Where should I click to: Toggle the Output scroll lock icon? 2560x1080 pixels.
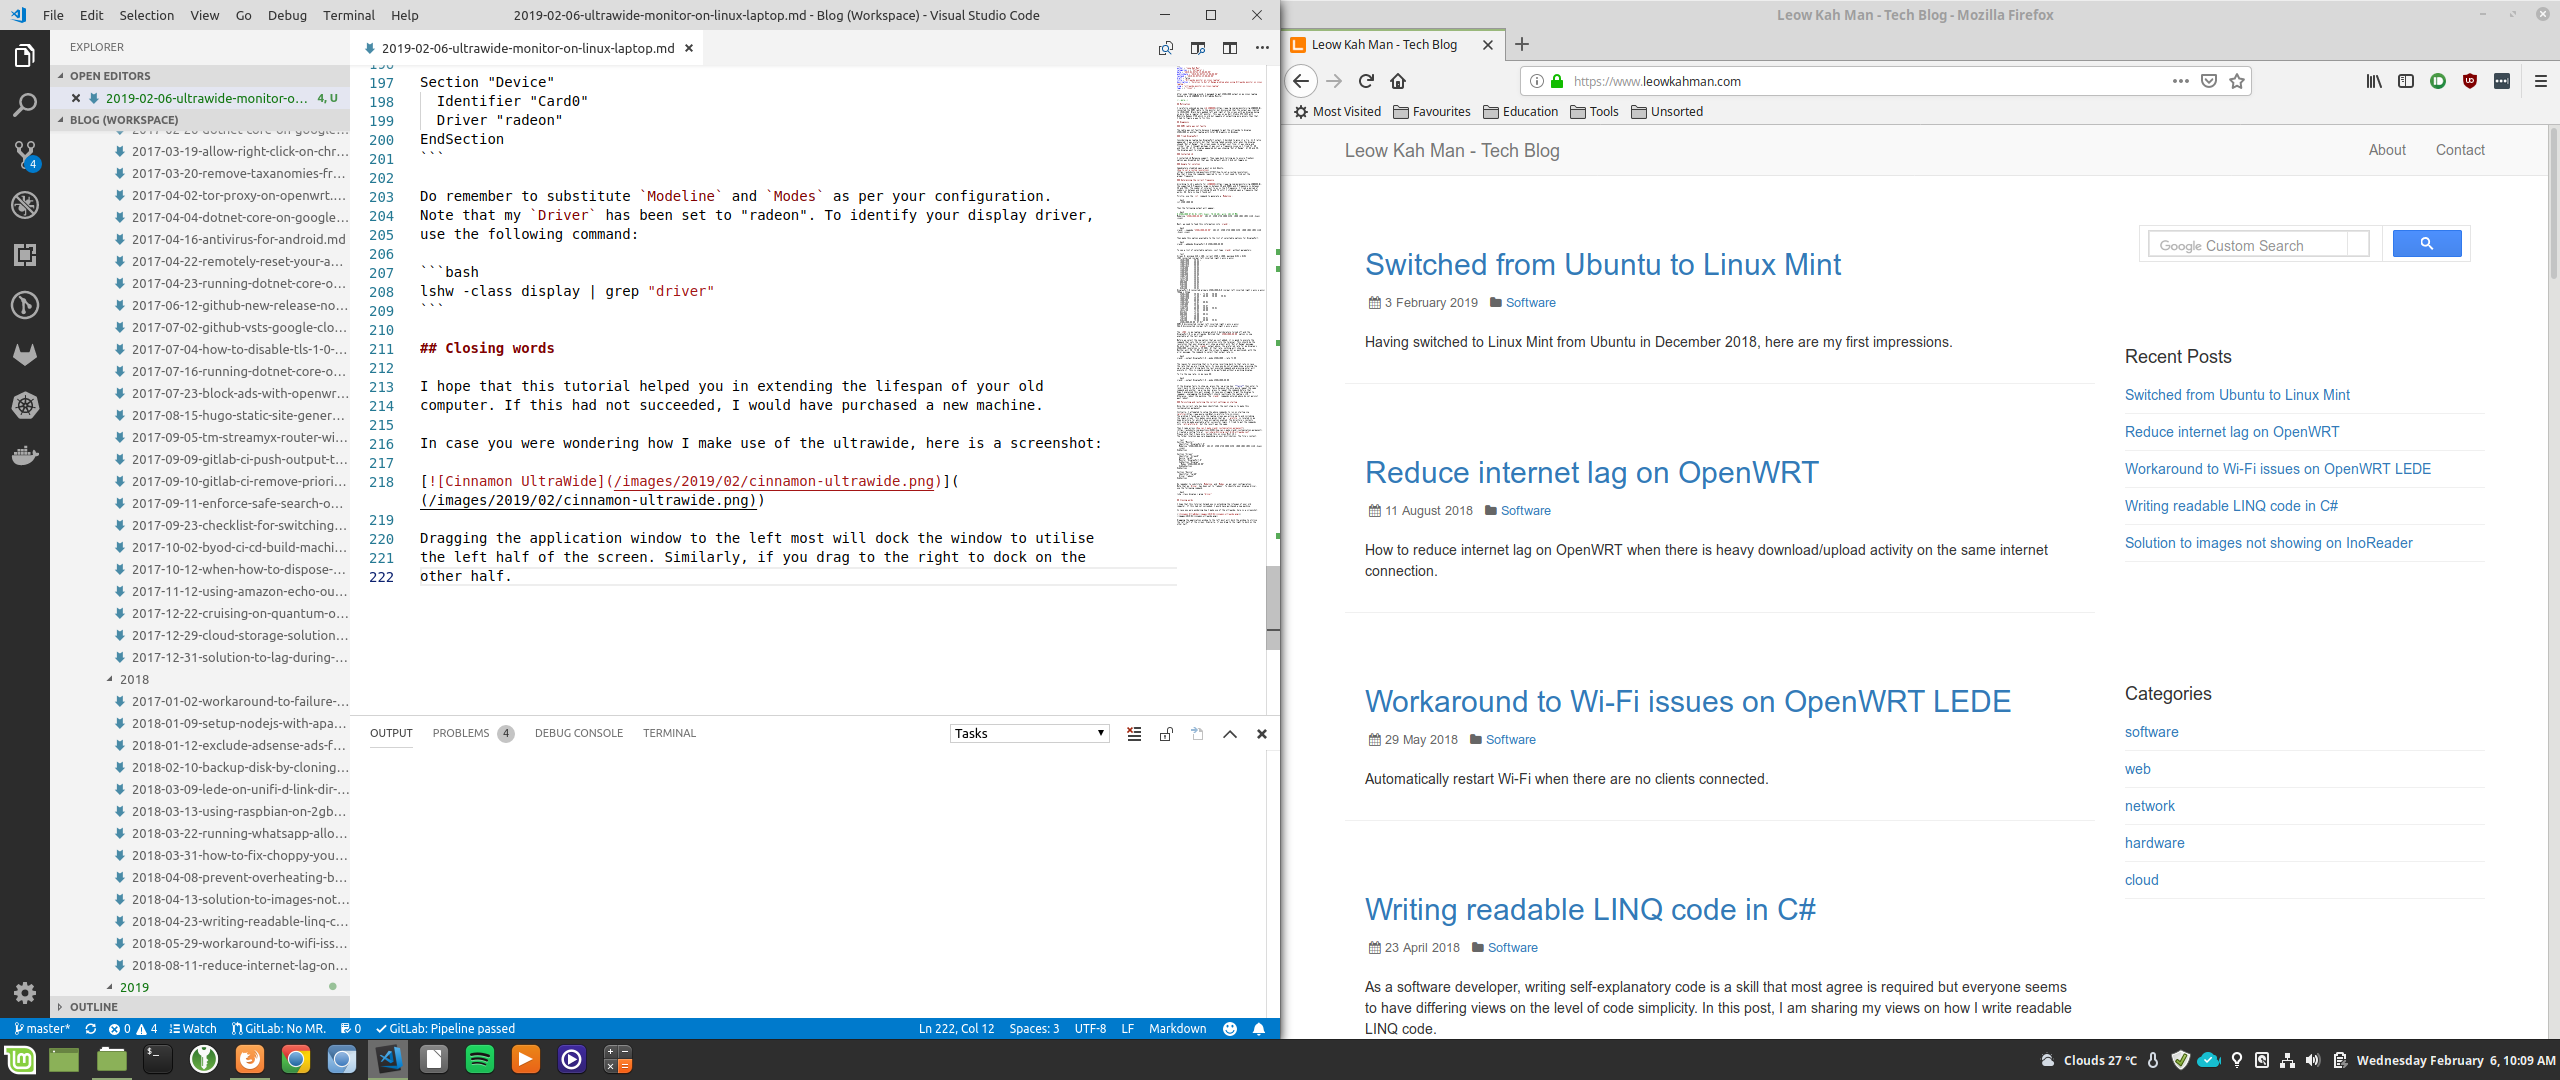pyautogui.click(x=1166, y=734)
